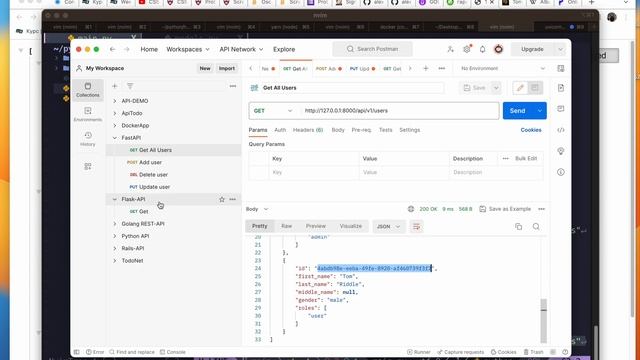Open the Send button options arrow
This screenshot has width=640, height=360.
[540, 111]
